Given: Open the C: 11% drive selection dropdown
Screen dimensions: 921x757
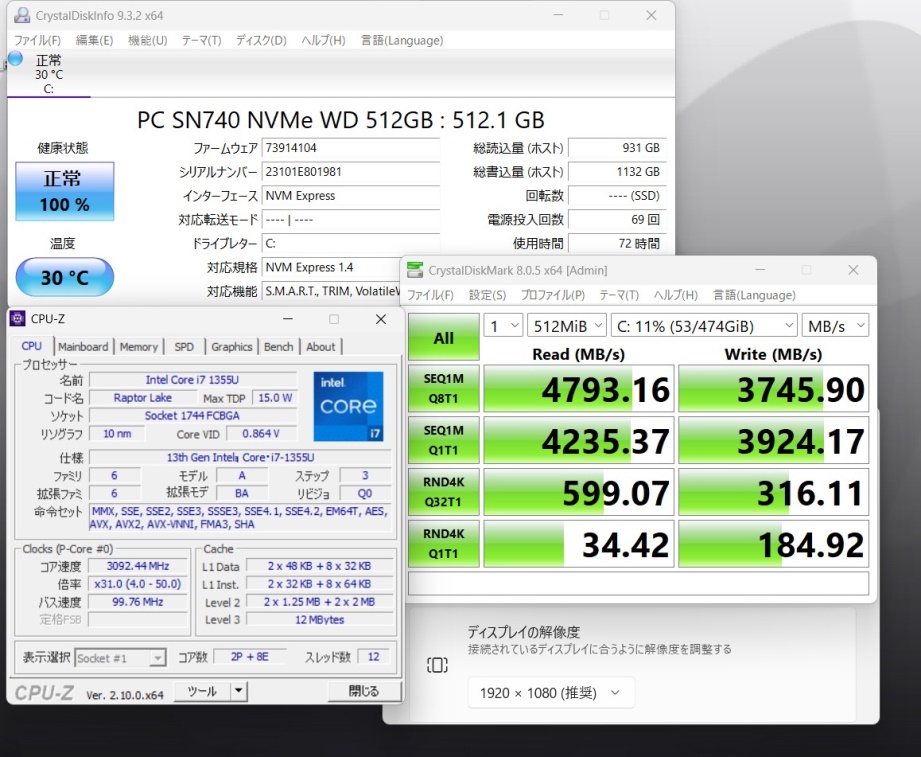Looking at the screenshot, I should pos(704,326).
